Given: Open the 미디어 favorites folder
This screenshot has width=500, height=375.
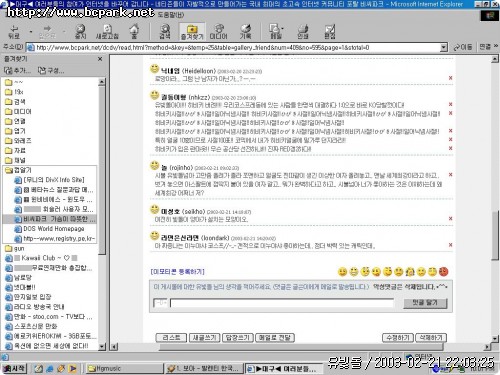Looking at the screenshot, I should (x=18, y=111).
